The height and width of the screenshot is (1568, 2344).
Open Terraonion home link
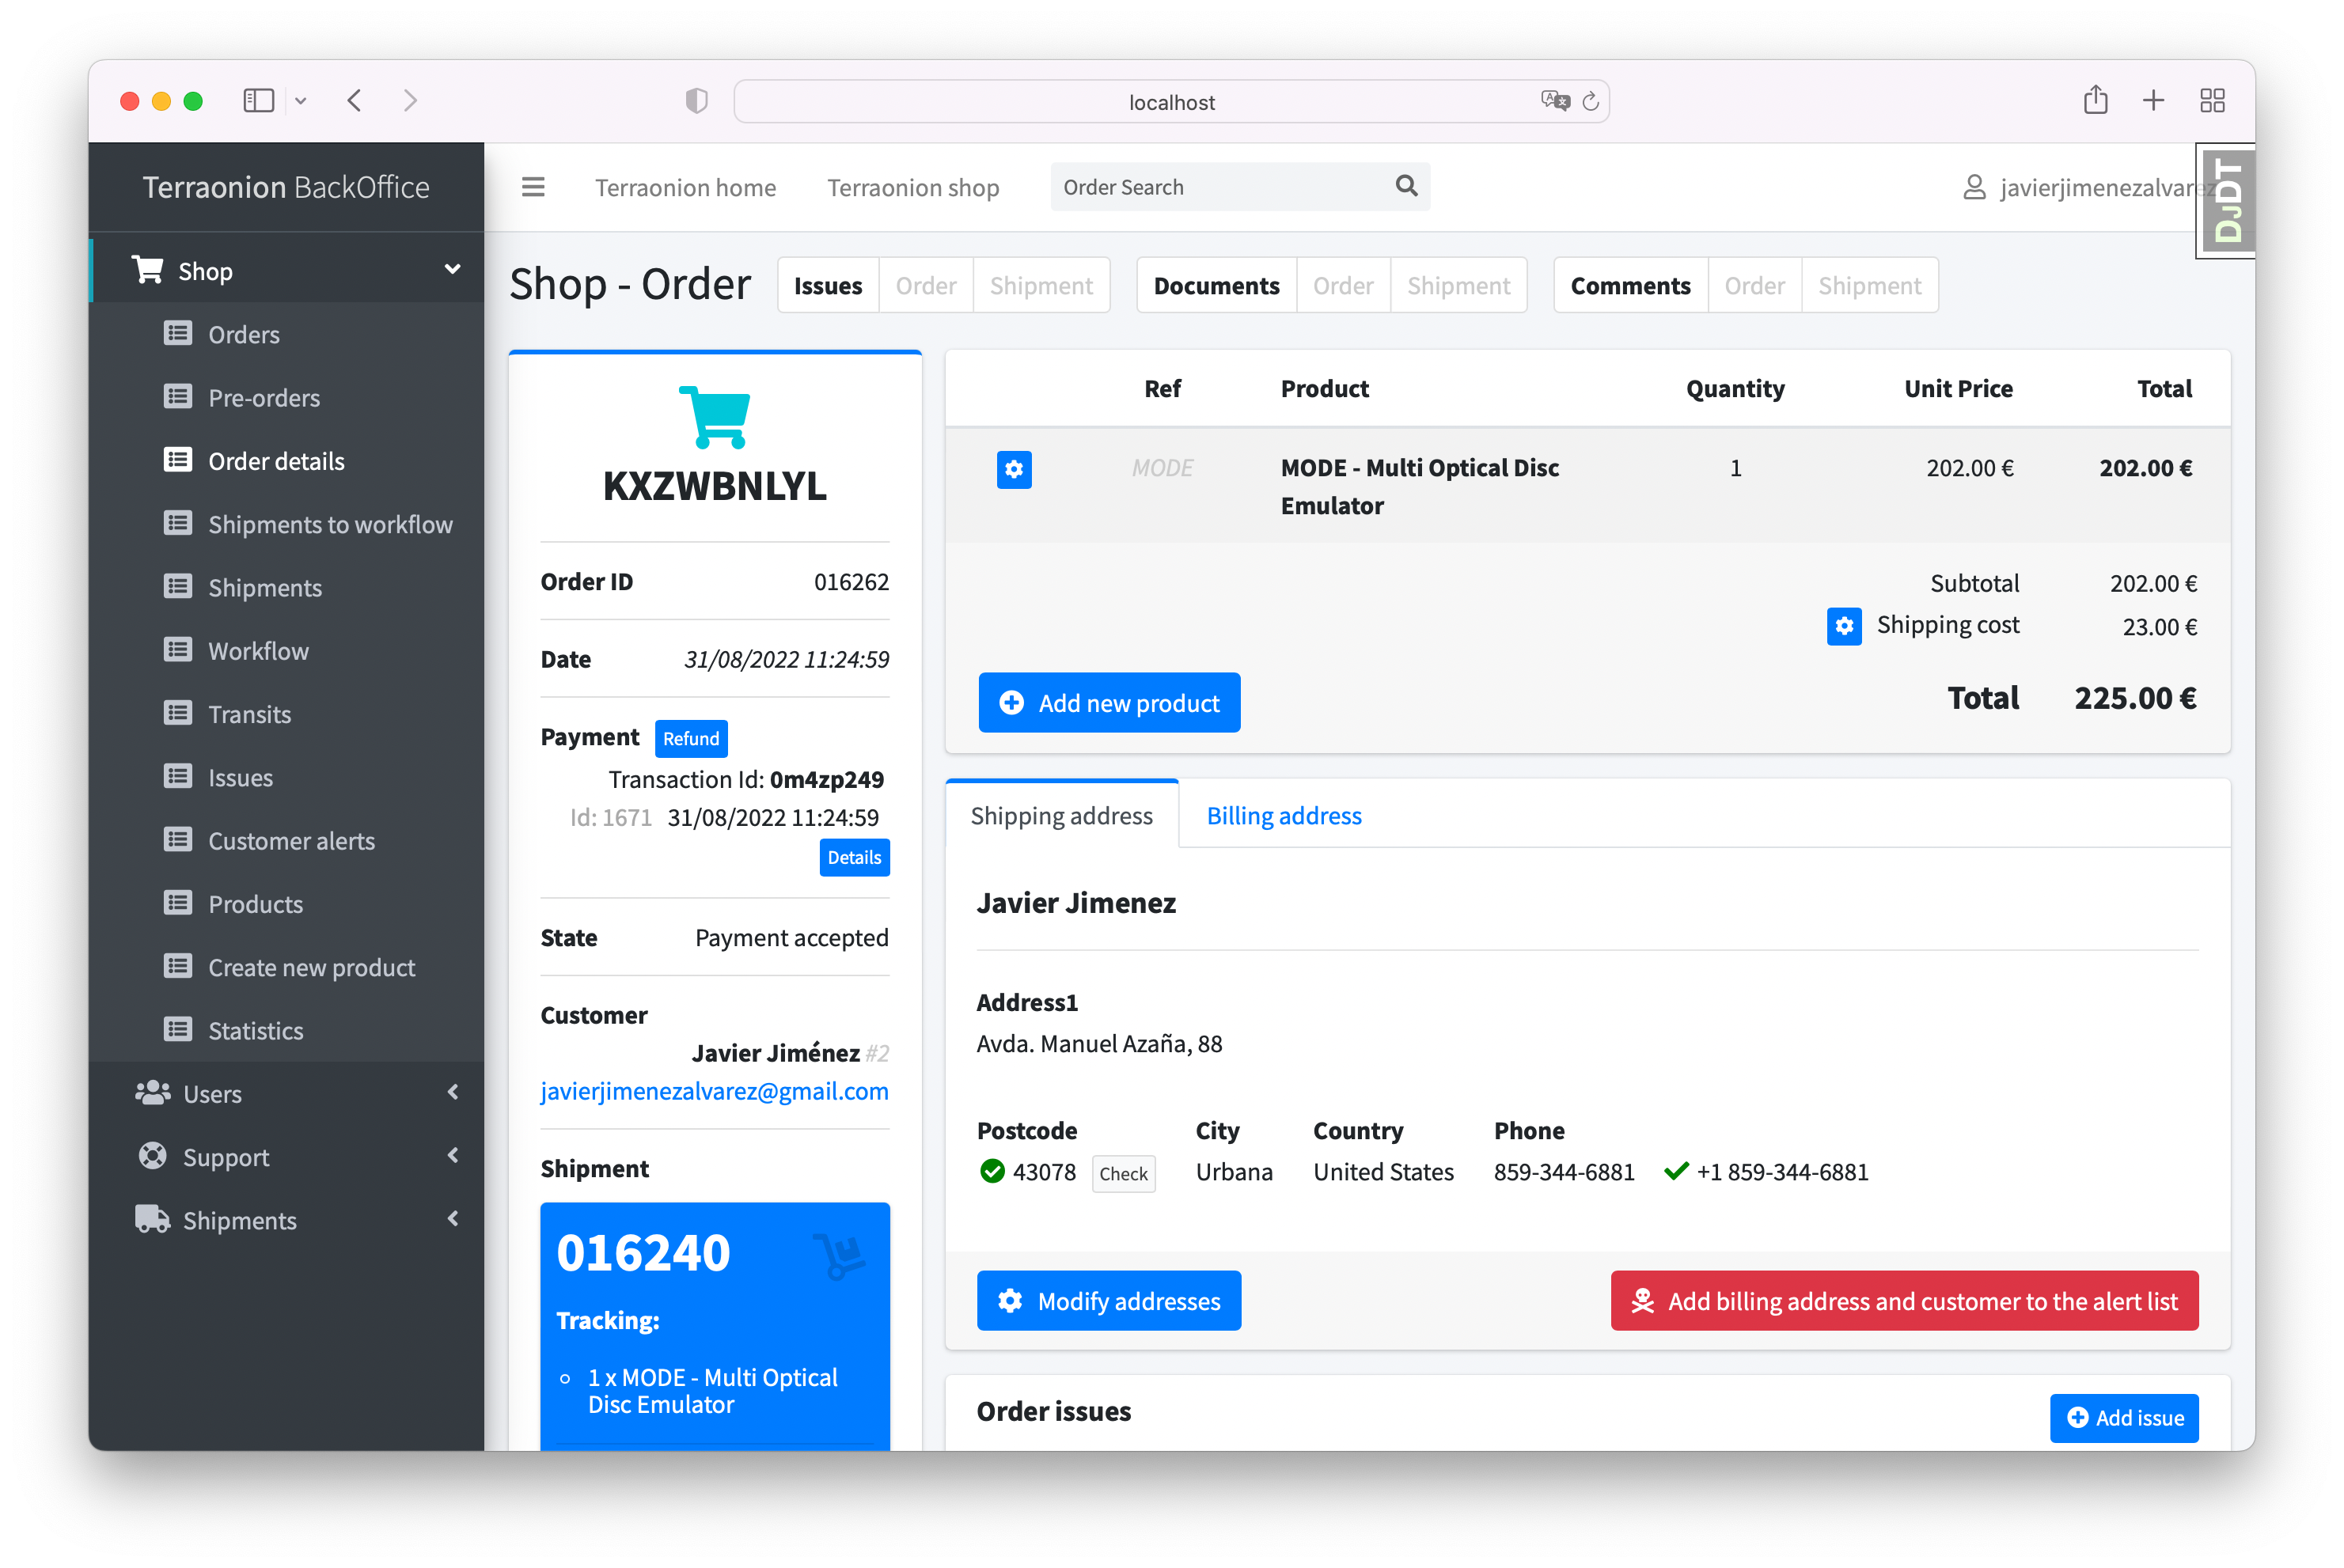[x=686, y=187]
